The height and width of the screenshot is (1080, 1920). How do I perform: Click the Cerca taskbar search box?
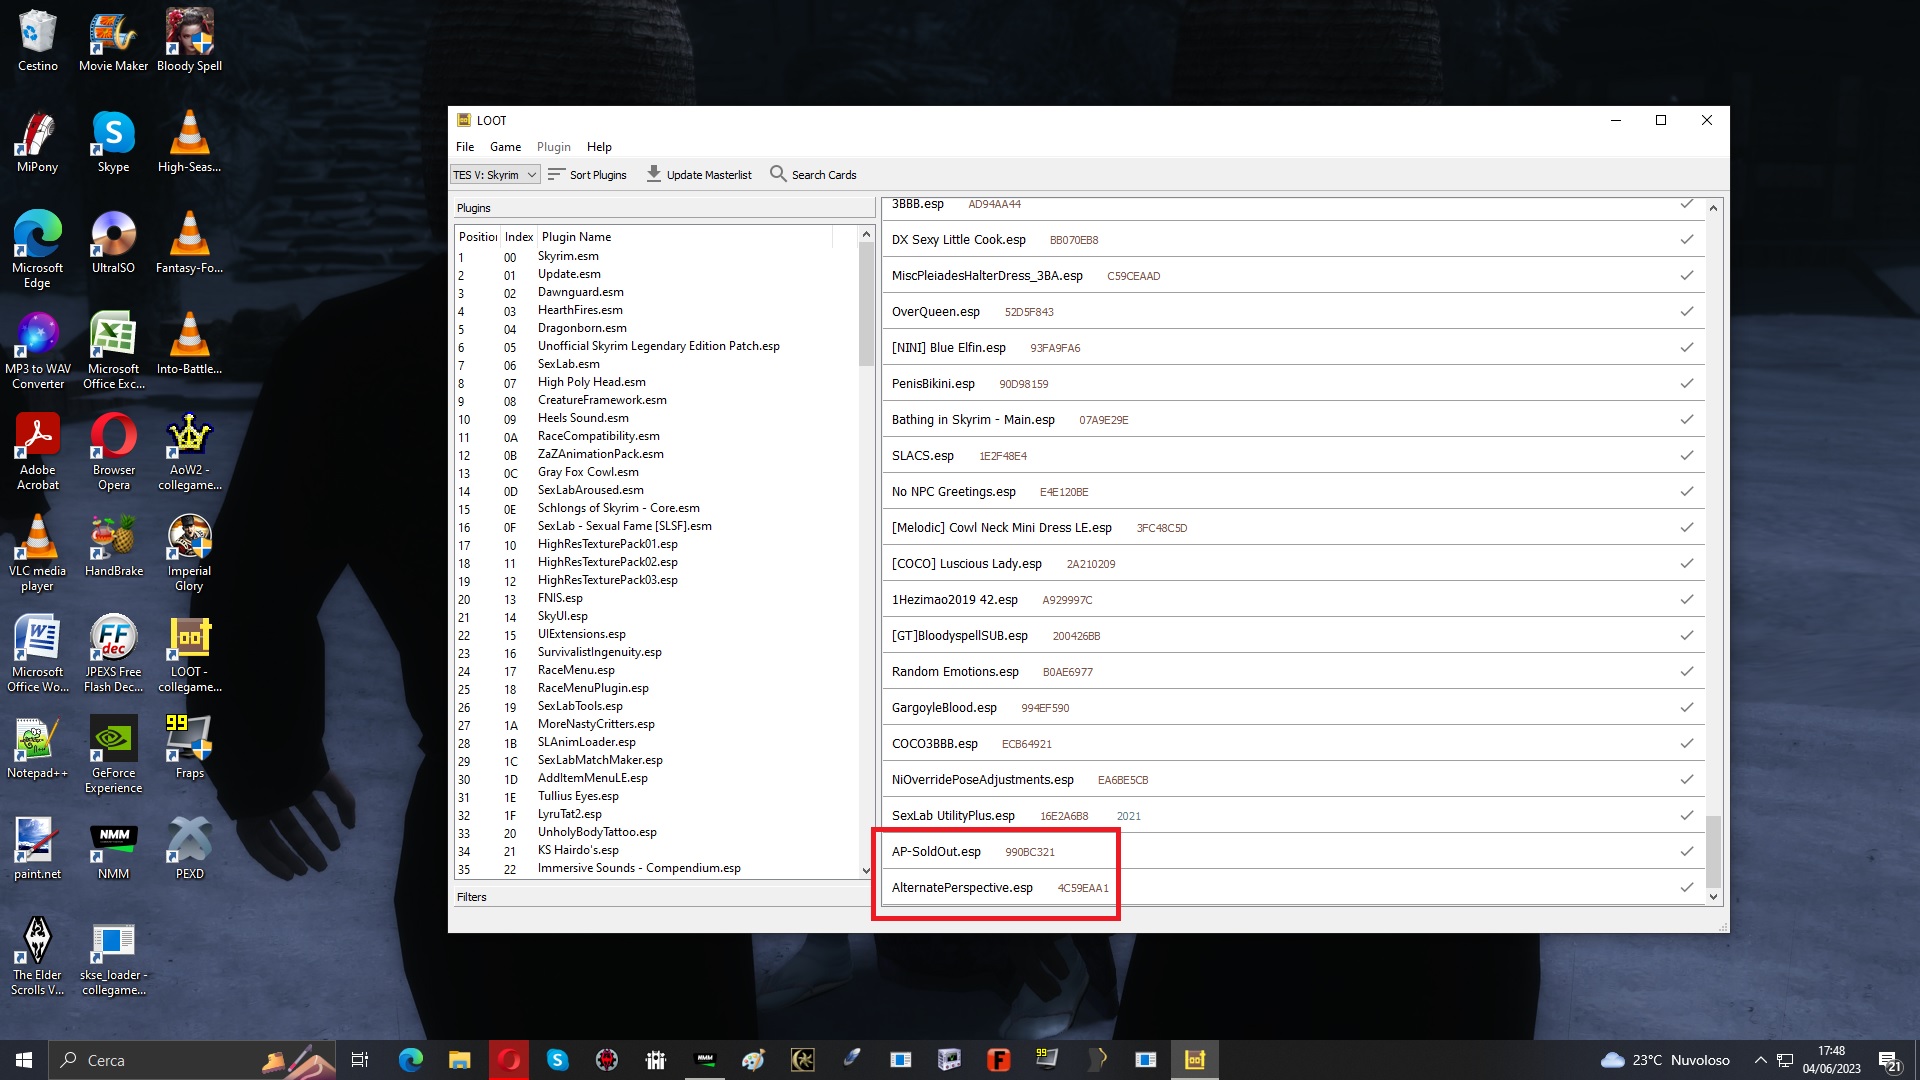click(192, 1060)
